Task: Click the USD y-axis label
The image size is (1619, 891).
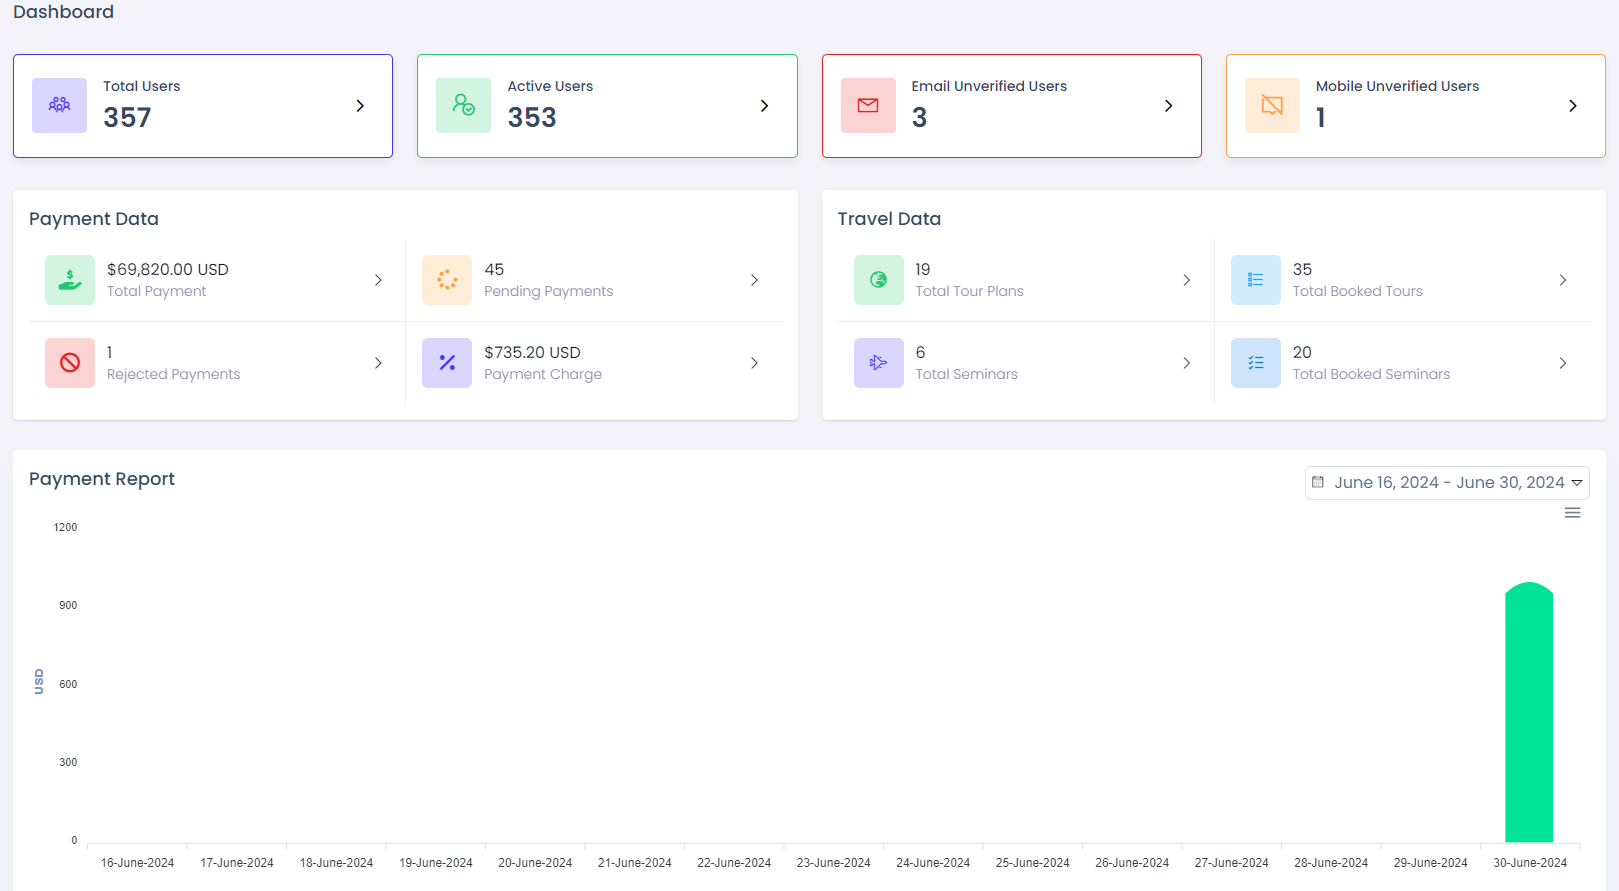Action: [39, 682]
